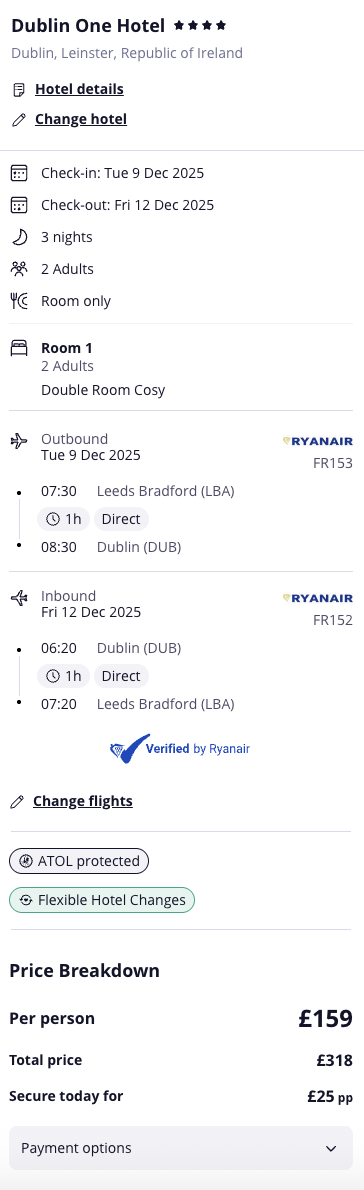The width and height of the screenshot is (364, 1190).
Task: Click the Room 1 bed icon
Action: [19, 348]
